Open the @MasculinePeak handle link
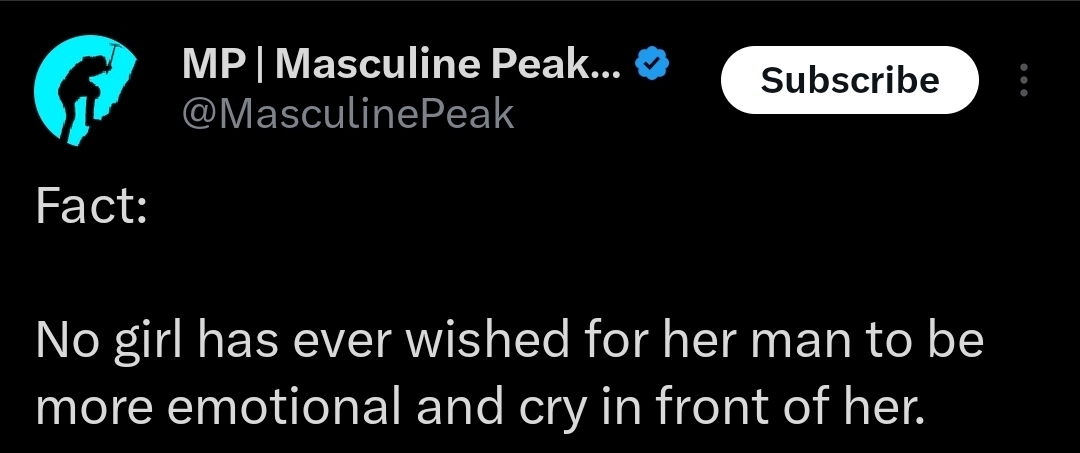Image resolution: width=1080 pixels, height=453 pixels. point(348,114)
